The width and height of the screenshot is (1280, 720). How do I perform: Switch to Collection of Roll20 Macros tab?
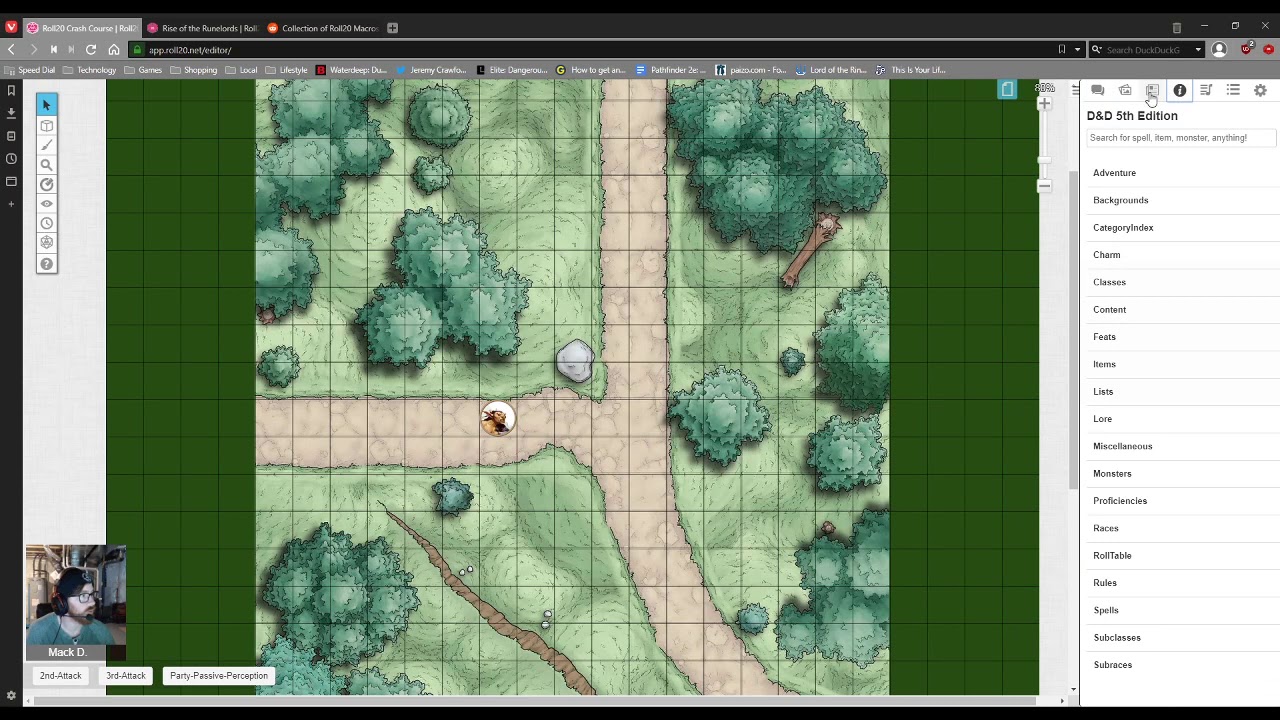coord(321,28)
